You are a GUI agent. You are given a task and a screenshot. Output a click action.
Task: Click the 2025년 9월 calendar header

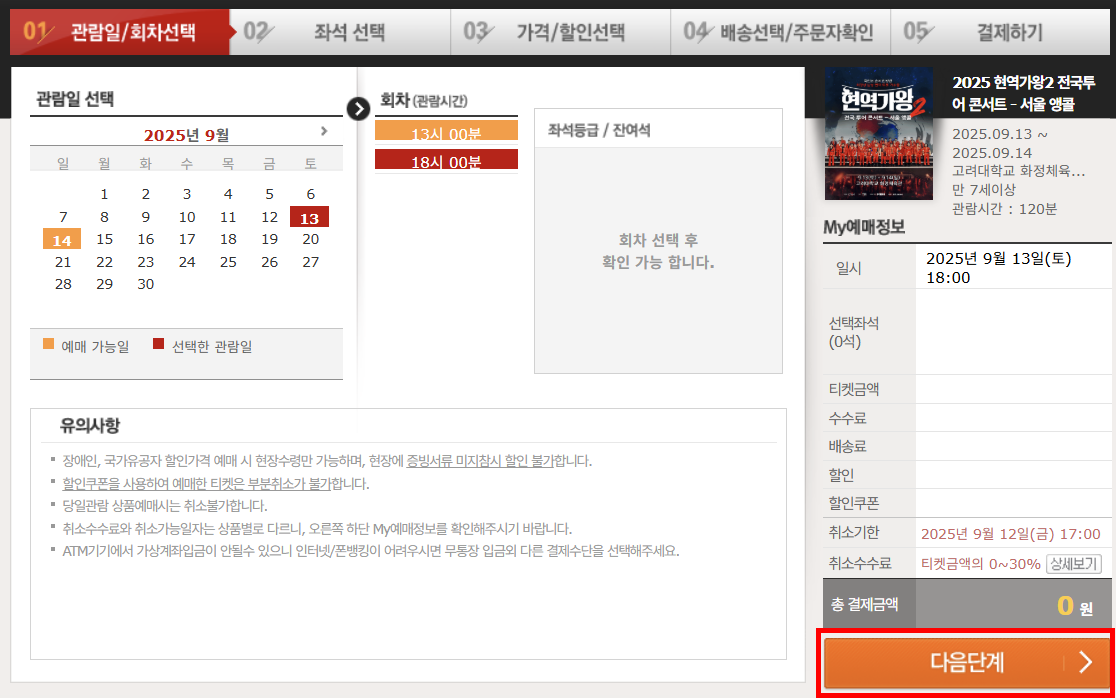[x=186, y=134]
